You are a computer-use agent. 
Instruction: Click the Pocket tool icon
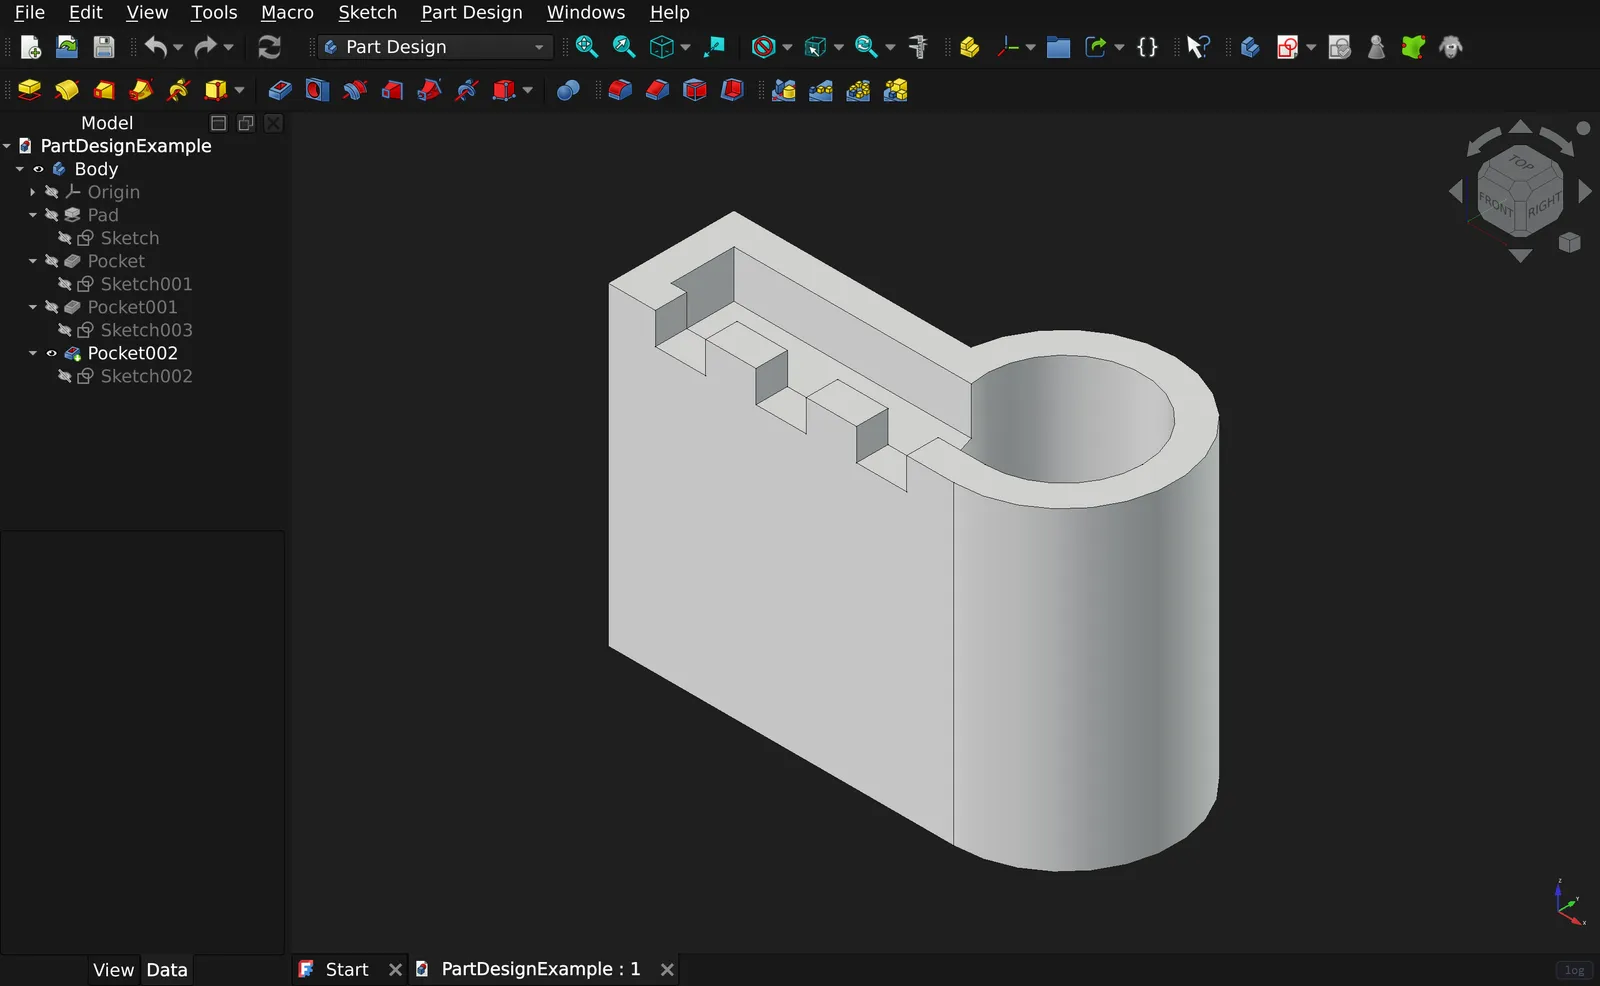(x=280, y=91)
